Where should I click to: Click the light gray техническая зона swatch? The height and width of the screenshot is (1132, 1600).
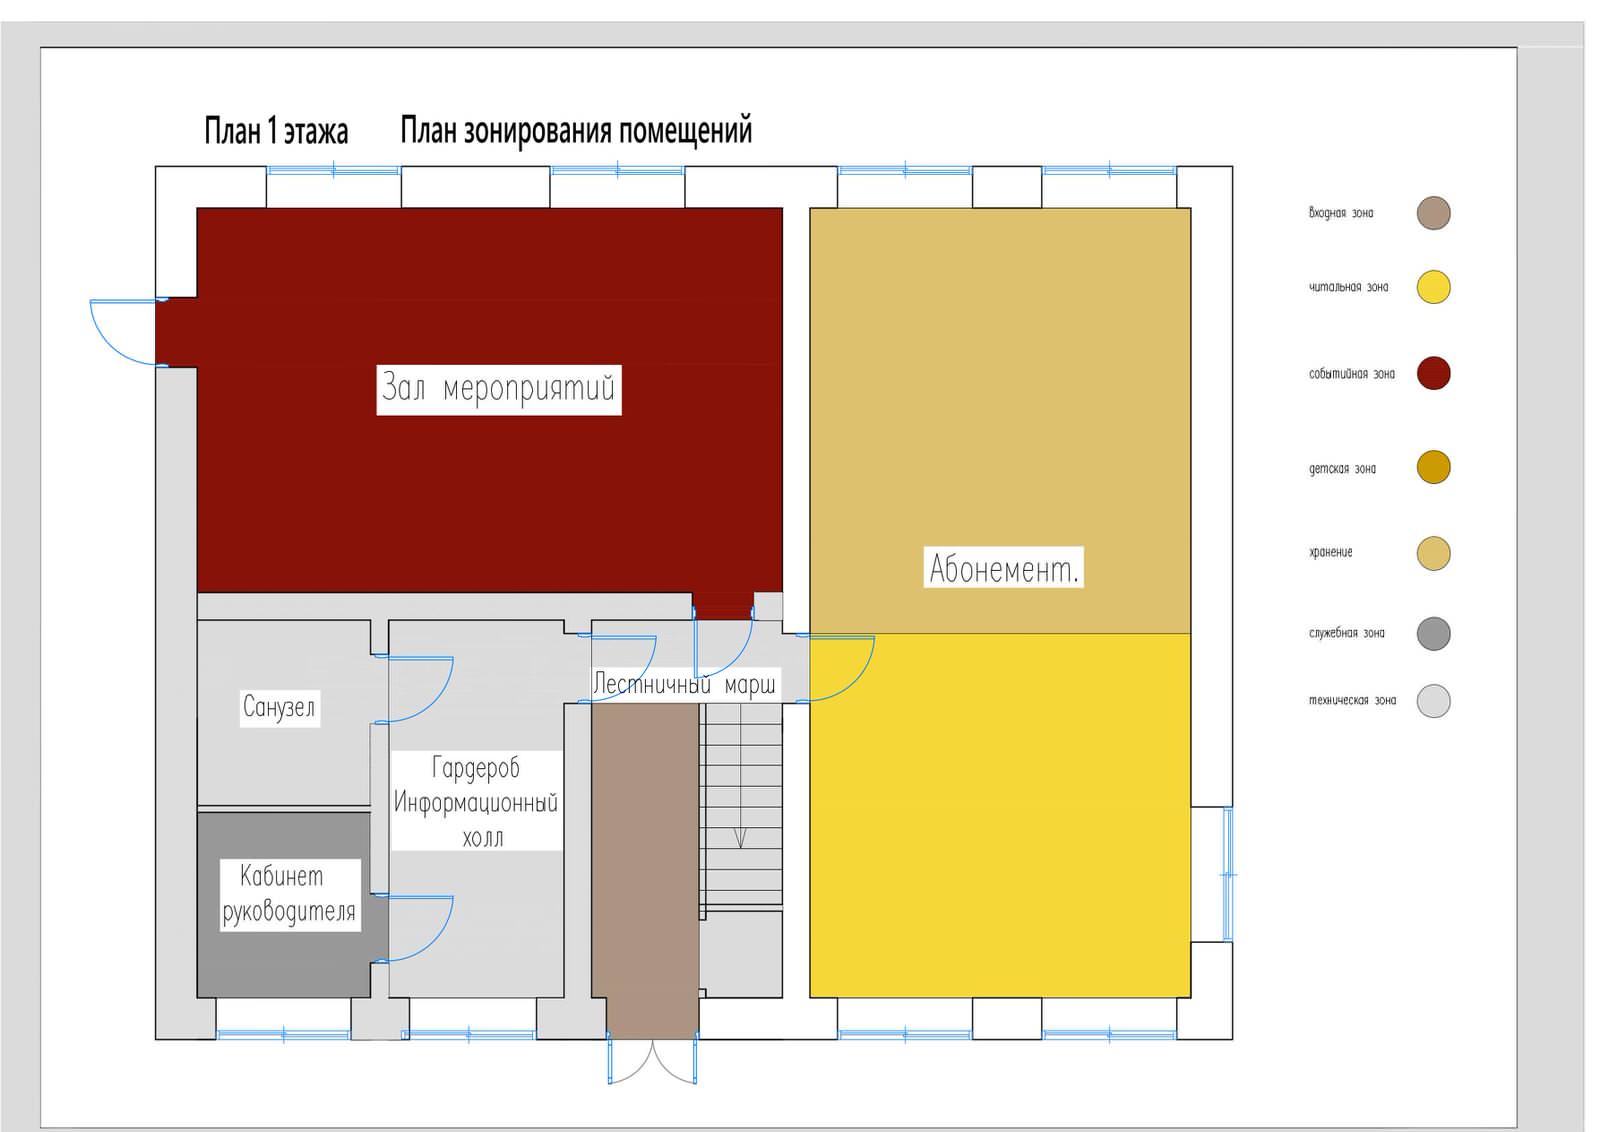point(1433,701)
